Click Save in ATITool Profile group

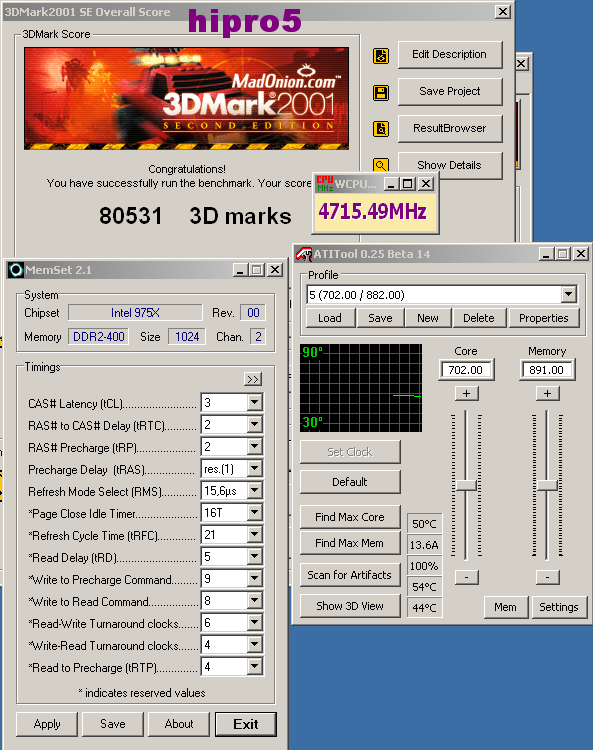click(x=380, y=318)
